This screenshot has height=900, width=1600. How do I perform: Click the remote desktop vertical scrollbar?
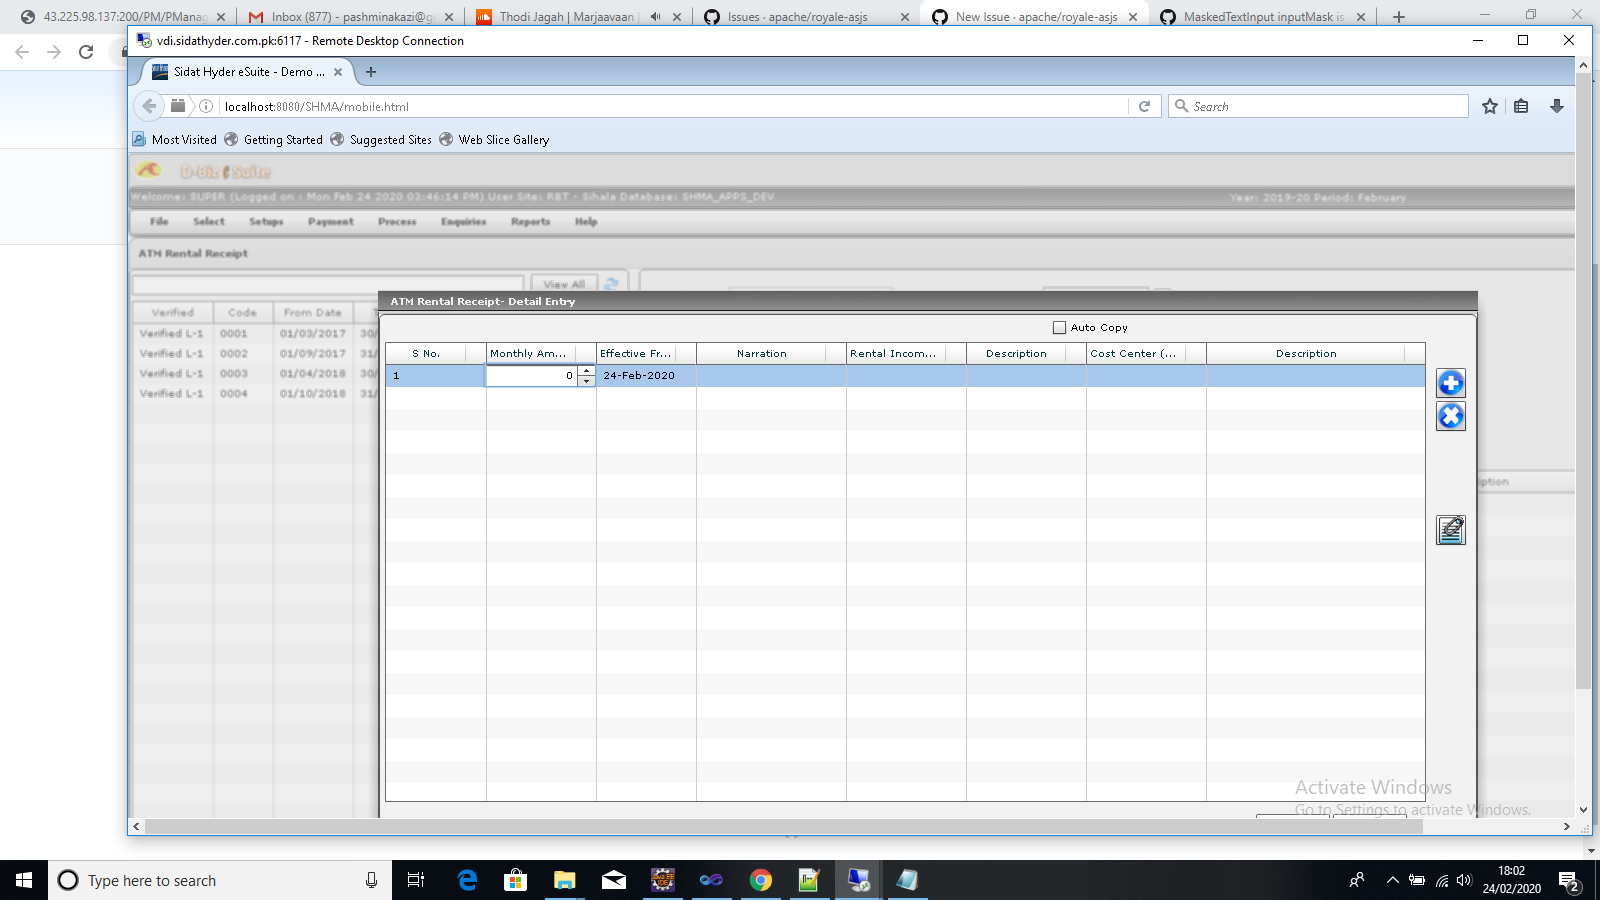point(1583,380)
